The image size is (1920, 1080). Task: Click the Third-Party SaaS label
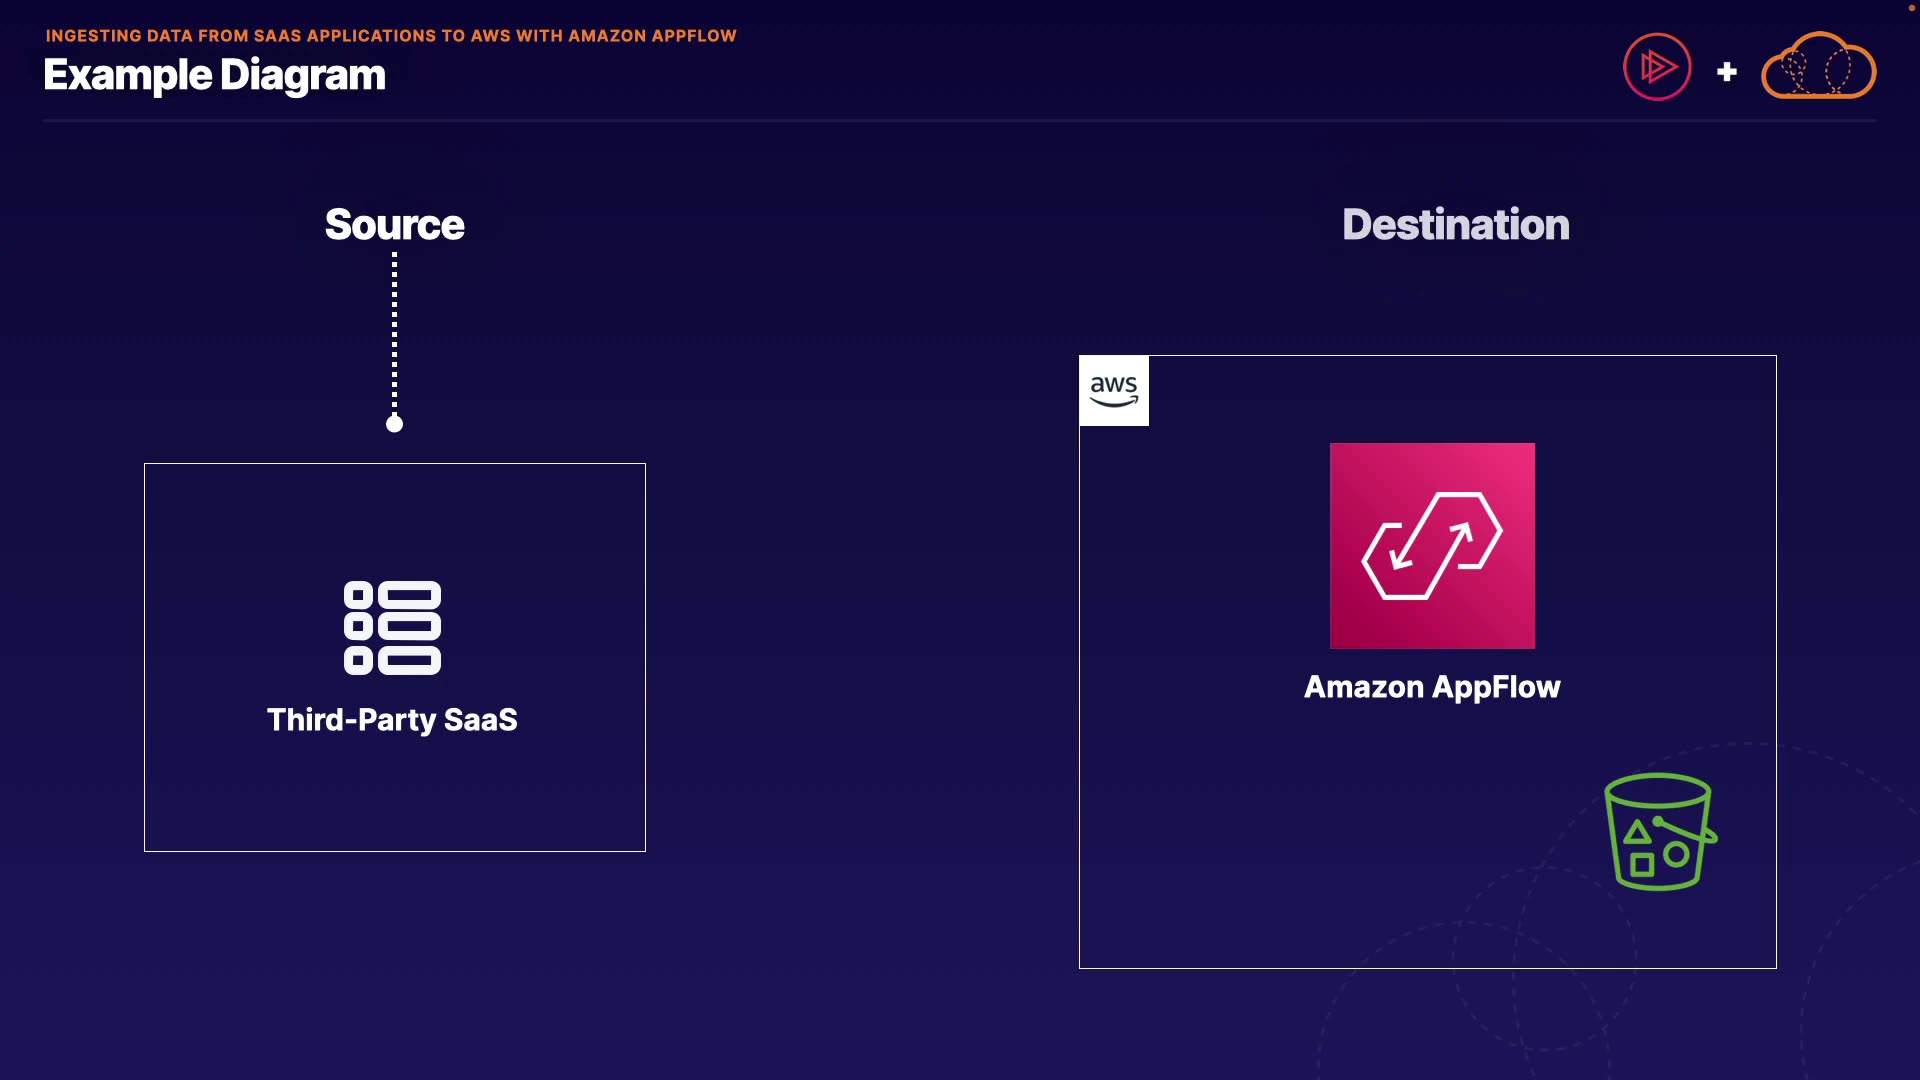392,720
